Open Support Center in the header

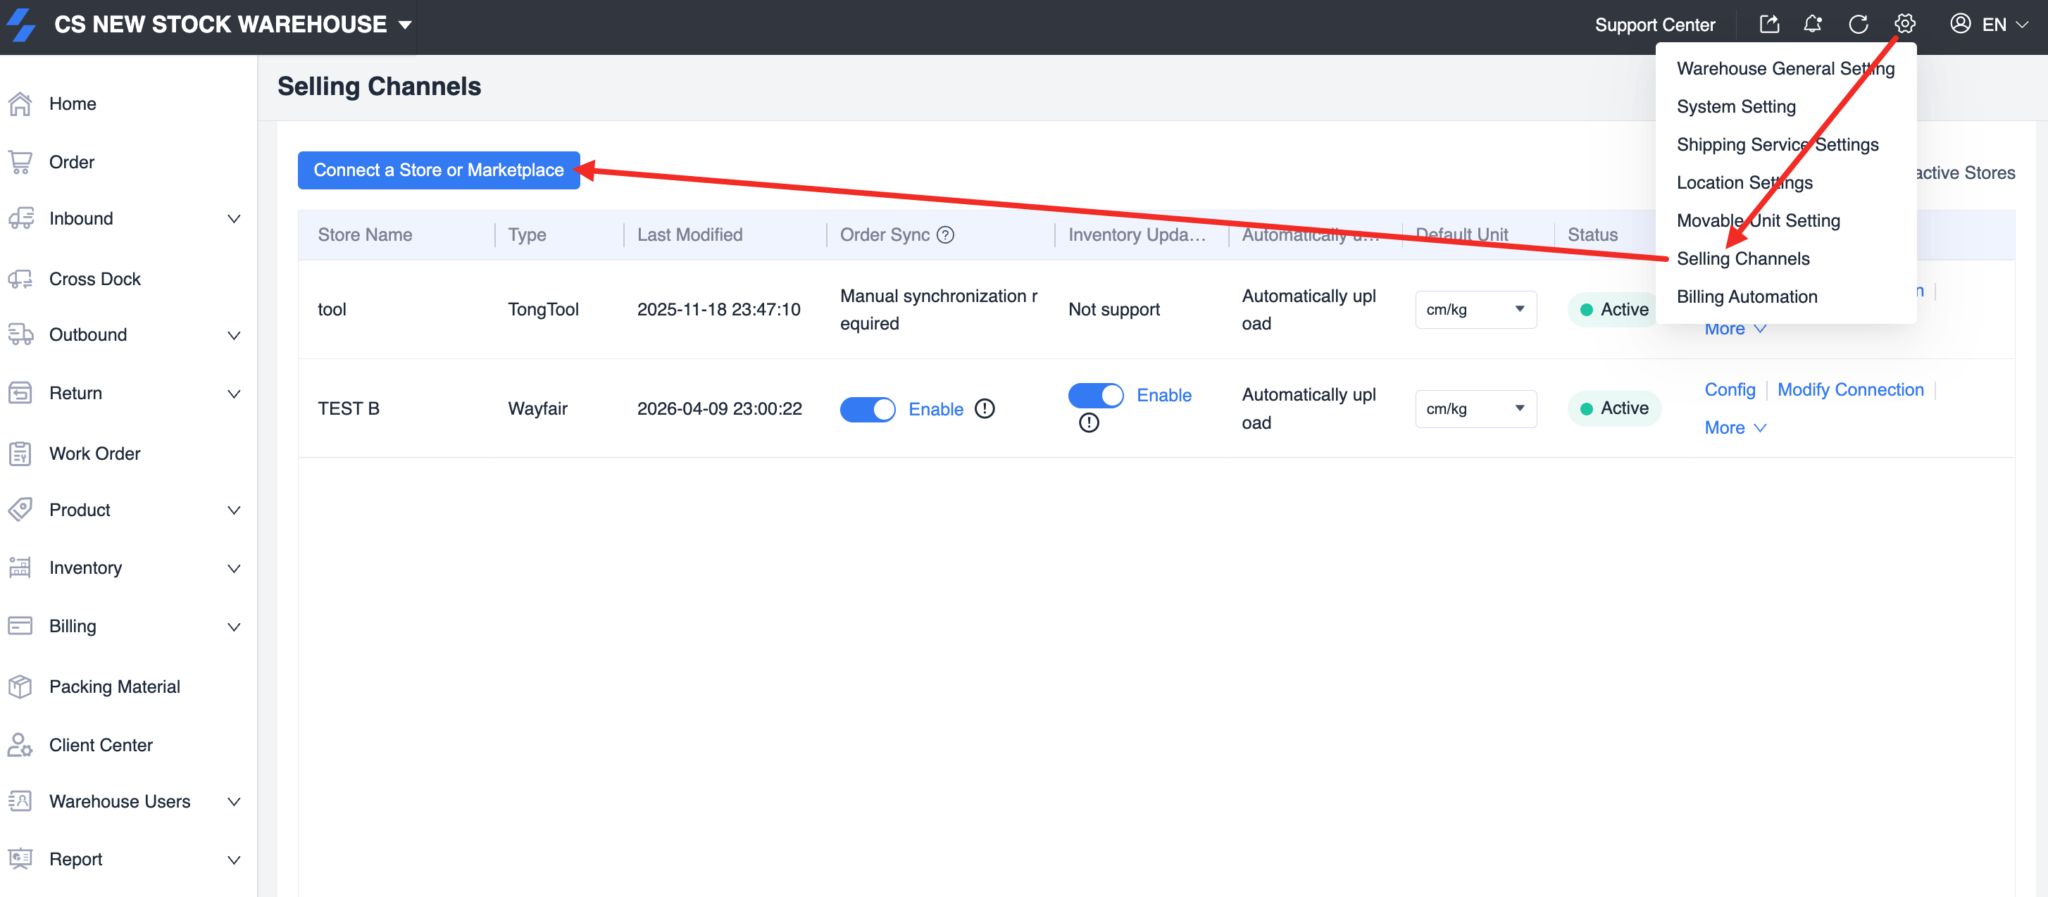(1654, 25)
